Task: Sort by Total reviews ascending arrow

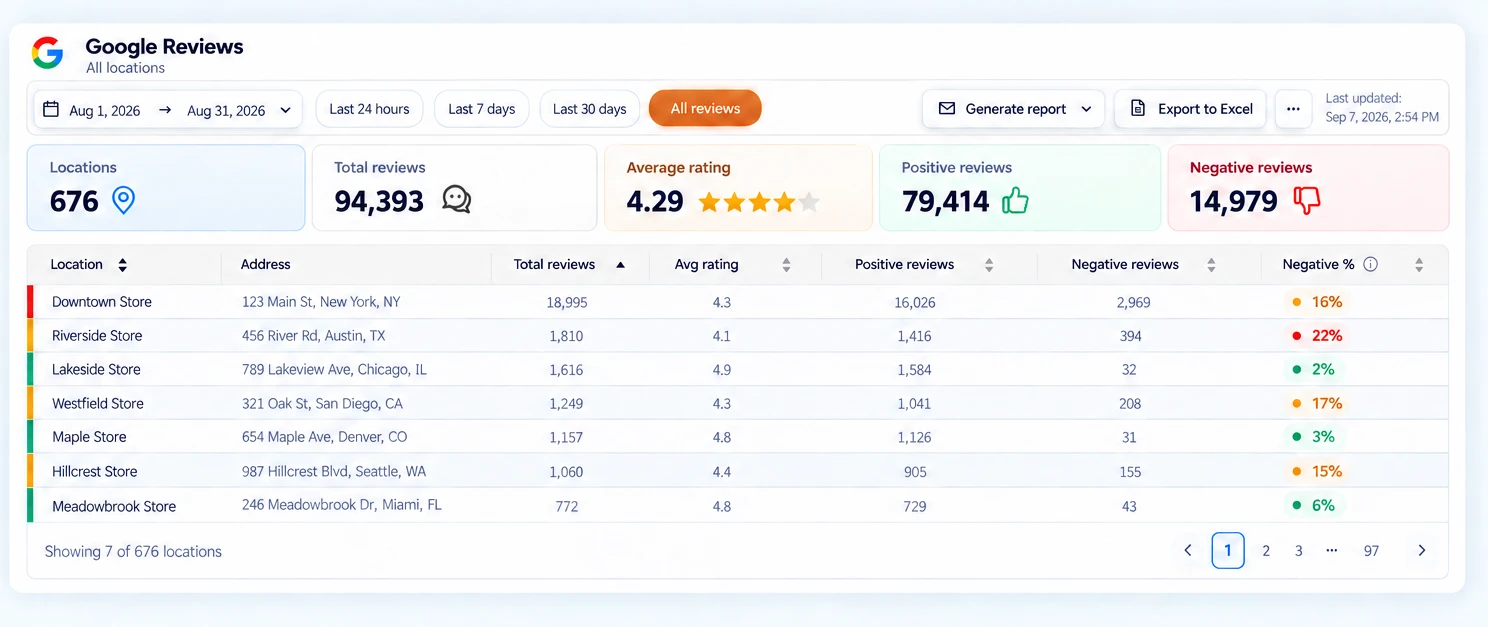Action: point(620,265)
